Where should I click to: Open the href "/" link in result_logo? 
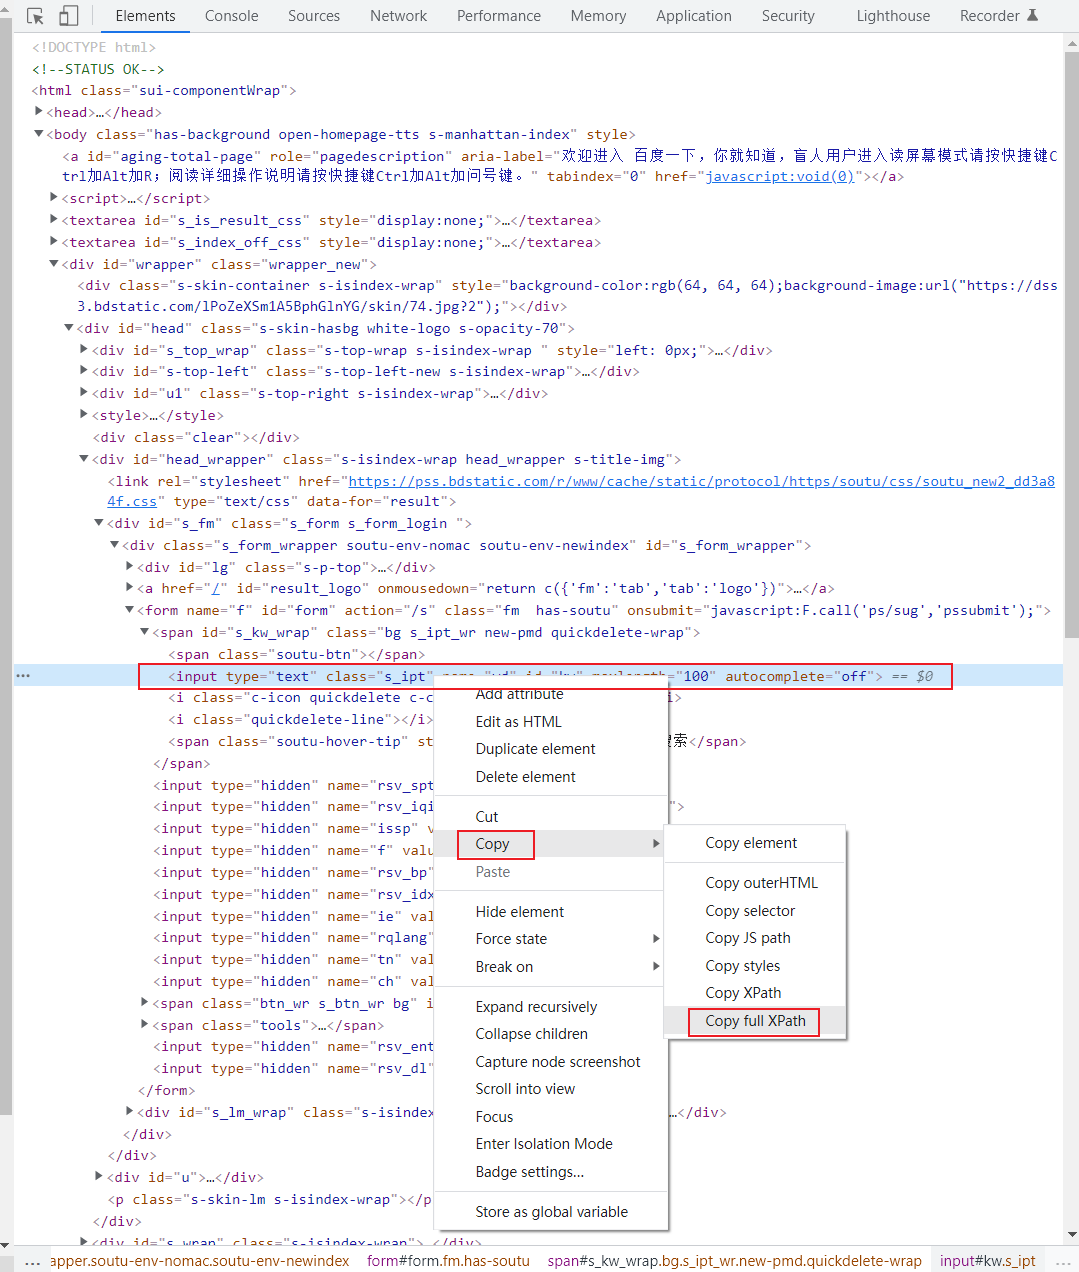216,588
